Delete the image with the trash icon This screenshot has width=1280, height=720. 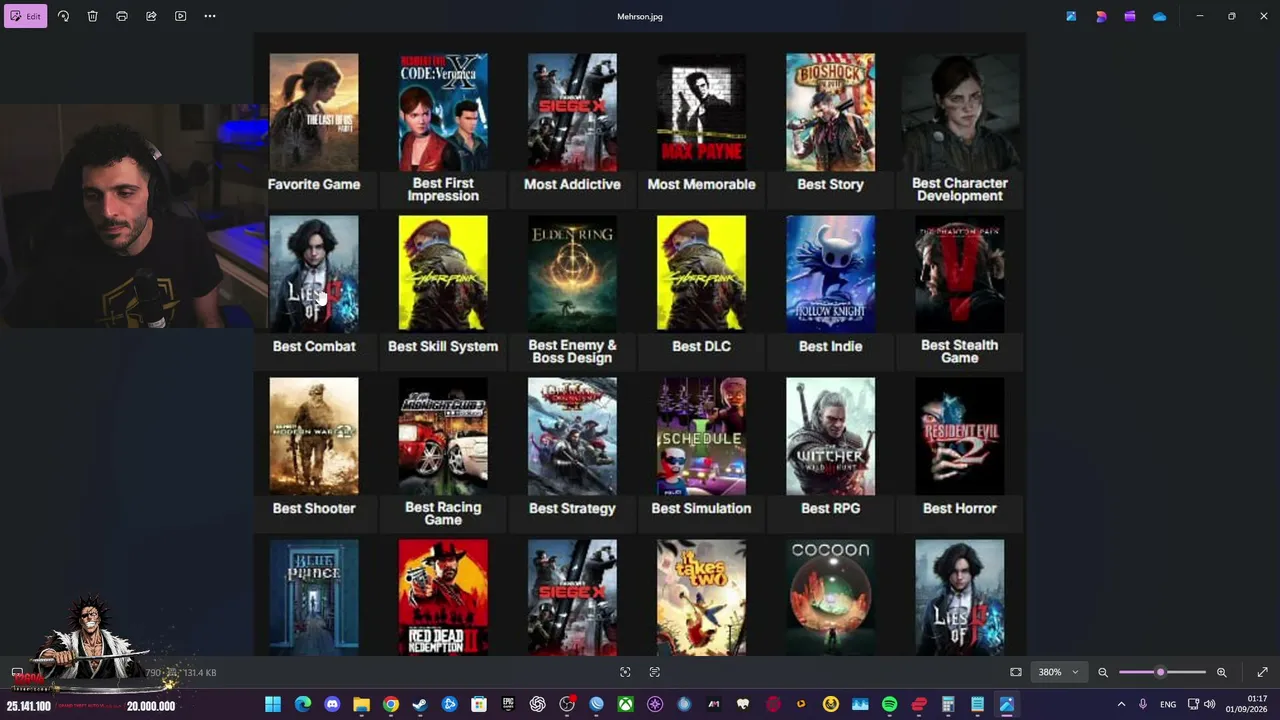[92, 16]
